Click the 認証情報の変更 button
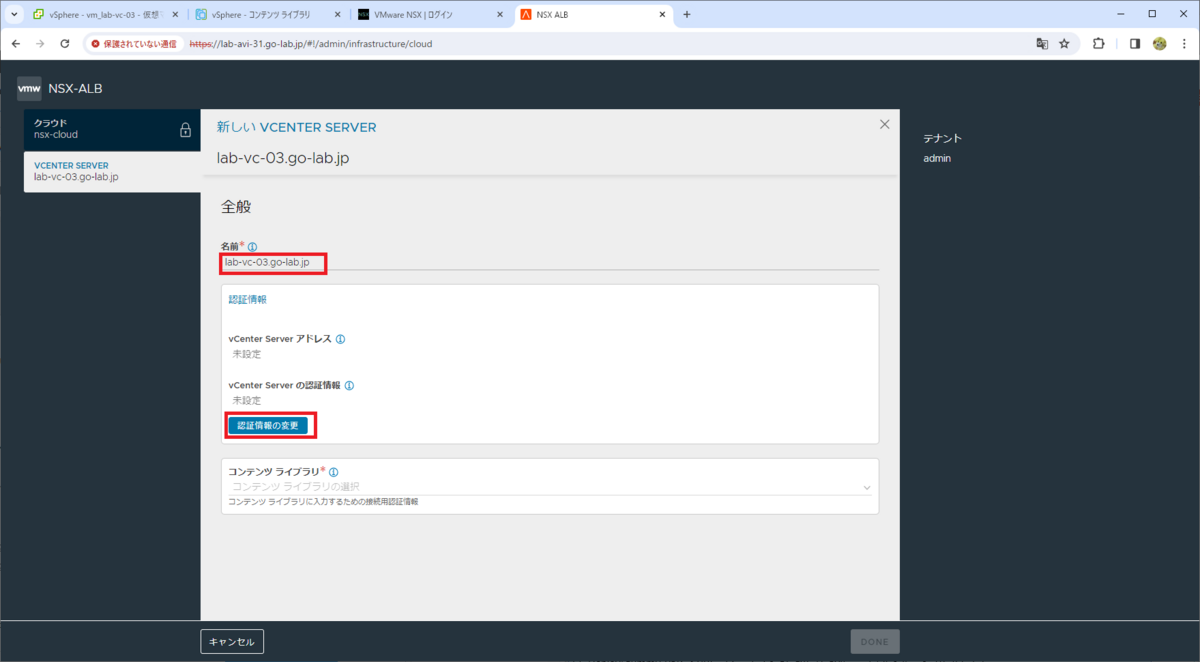This screenshot has width=1200, height=662. tap(268, 425)
